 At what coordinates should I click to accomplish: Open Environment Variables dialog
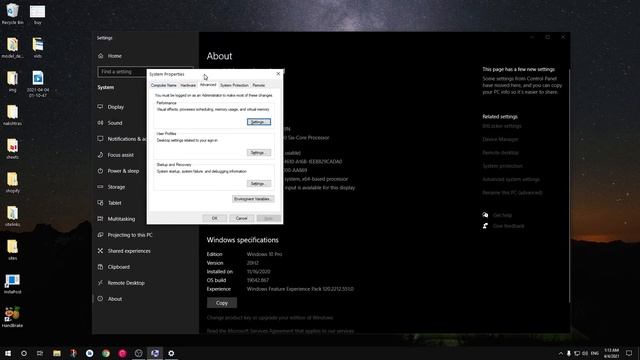point(253,199)
